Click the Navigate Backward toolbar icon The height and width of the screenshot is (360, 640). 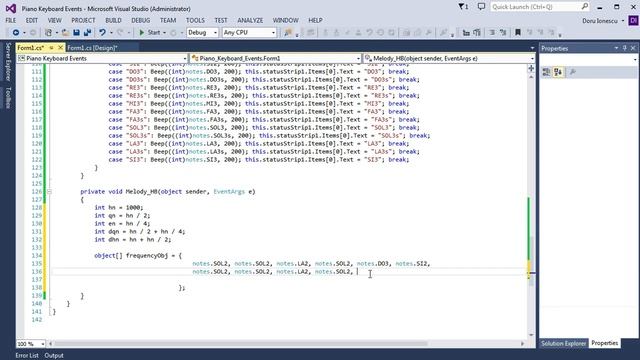[16, 32]
